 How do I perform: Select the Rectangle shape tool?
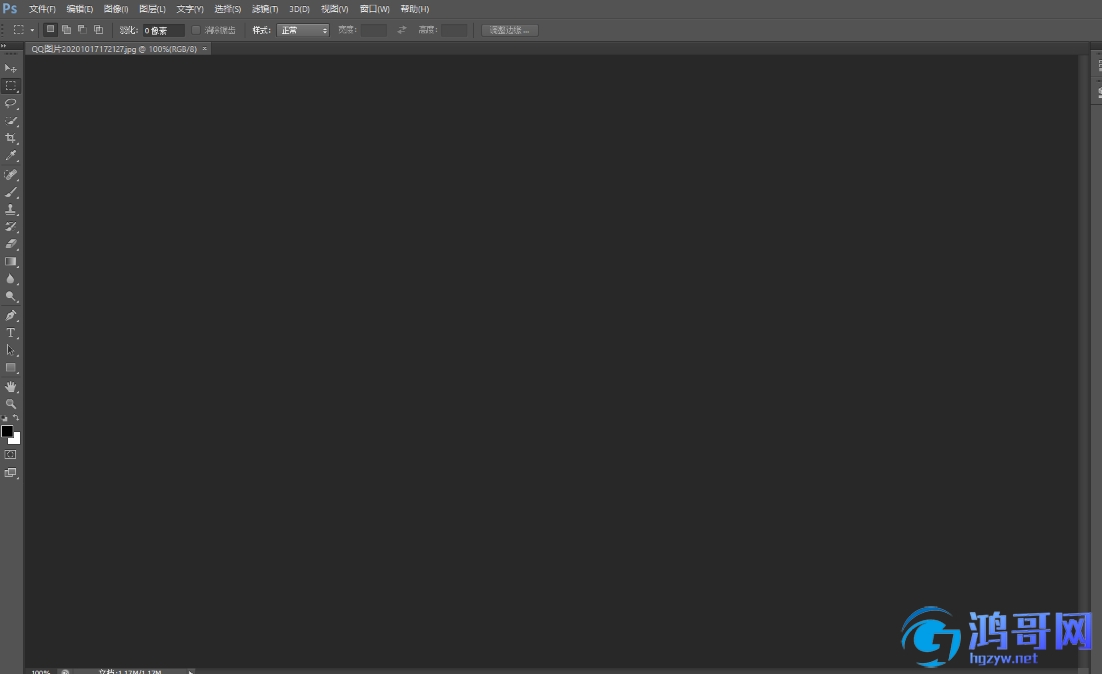11,368
